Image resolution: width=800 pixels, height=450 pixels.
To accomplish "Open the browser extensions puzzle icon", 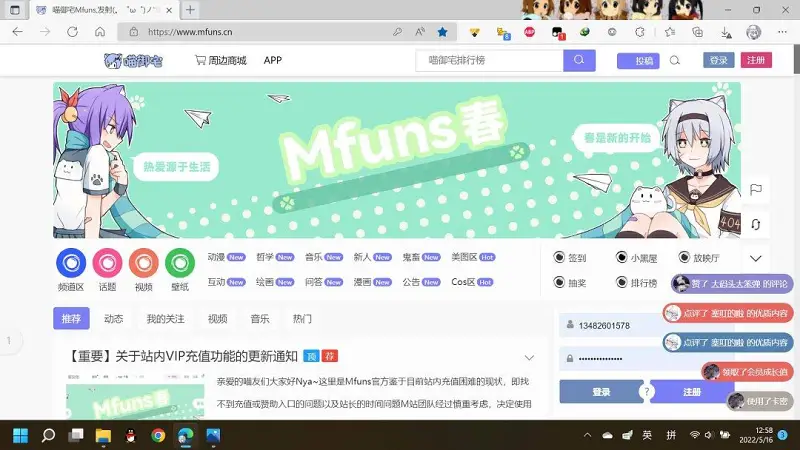I will (x=639, y=32).
